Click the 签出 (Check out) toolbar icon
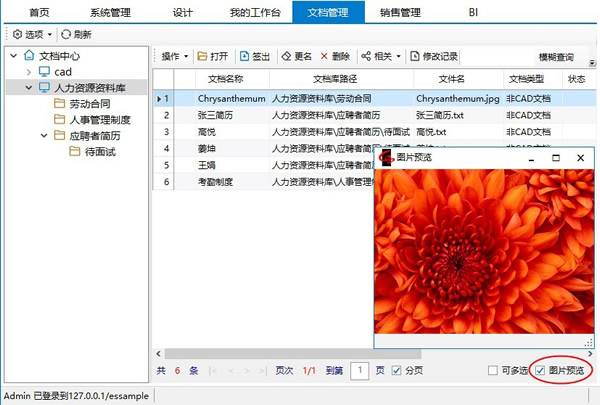Viewport: 600px width, 405px height. 244,56
